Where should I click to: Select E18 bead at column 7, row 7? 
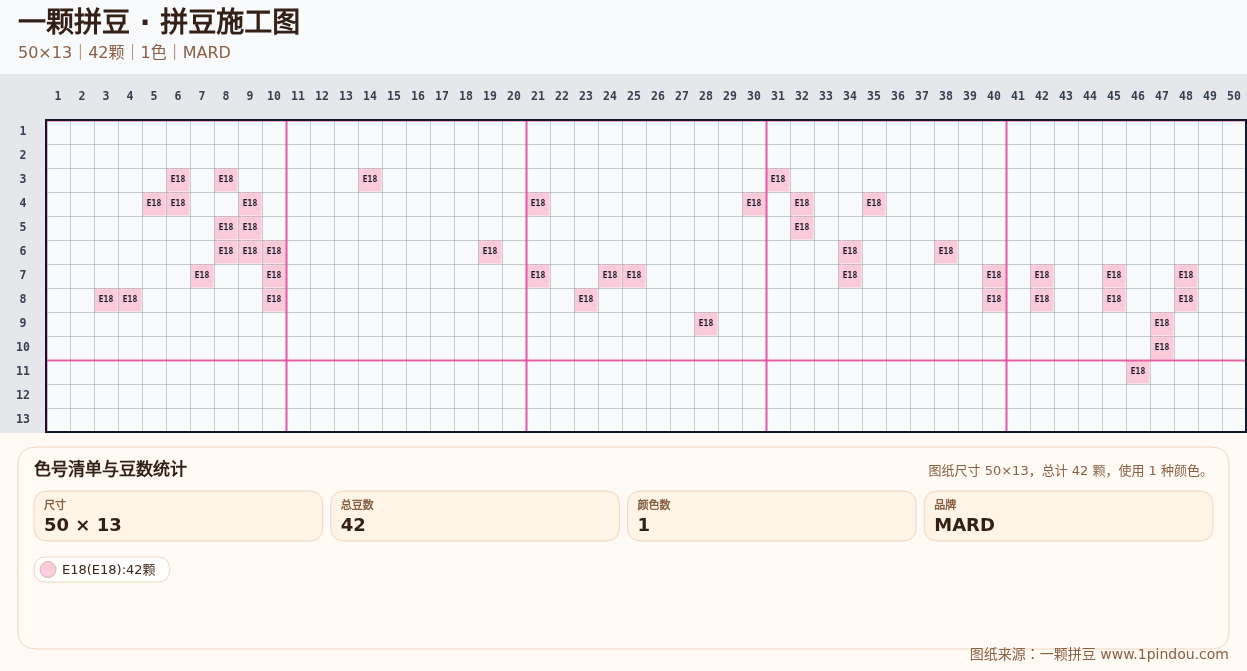202,276
